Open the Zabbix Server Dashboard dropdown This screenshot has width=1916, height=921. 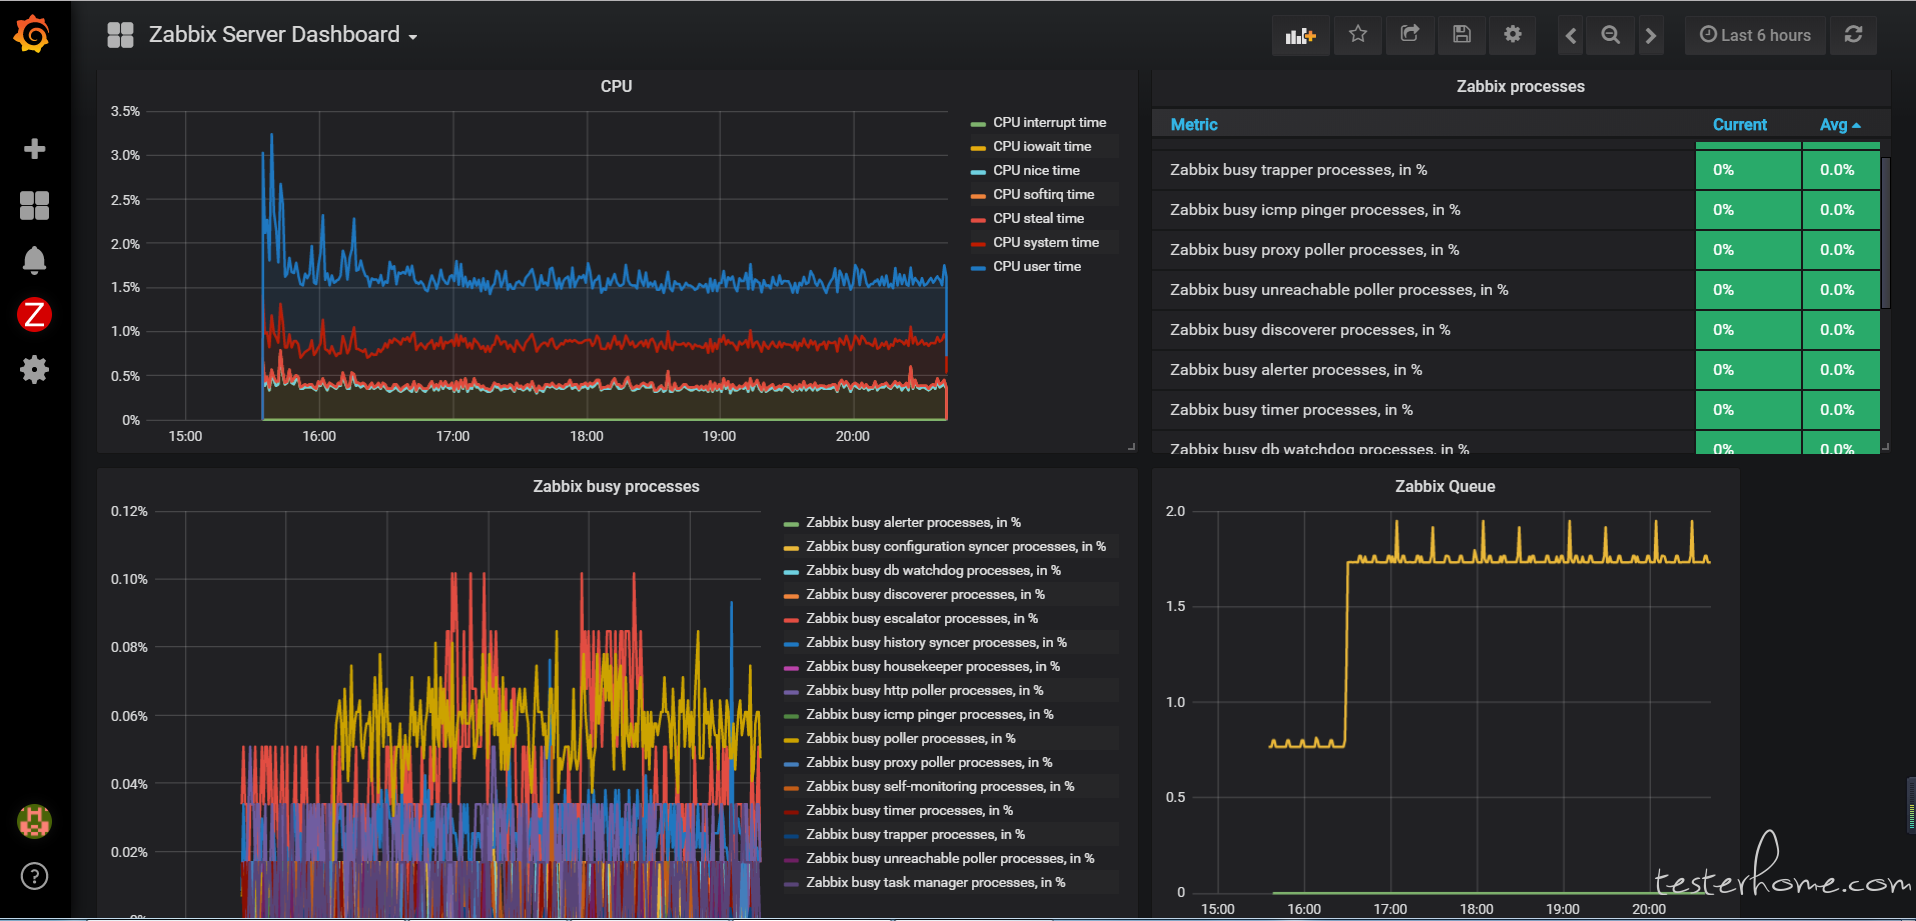click(283, 35)
